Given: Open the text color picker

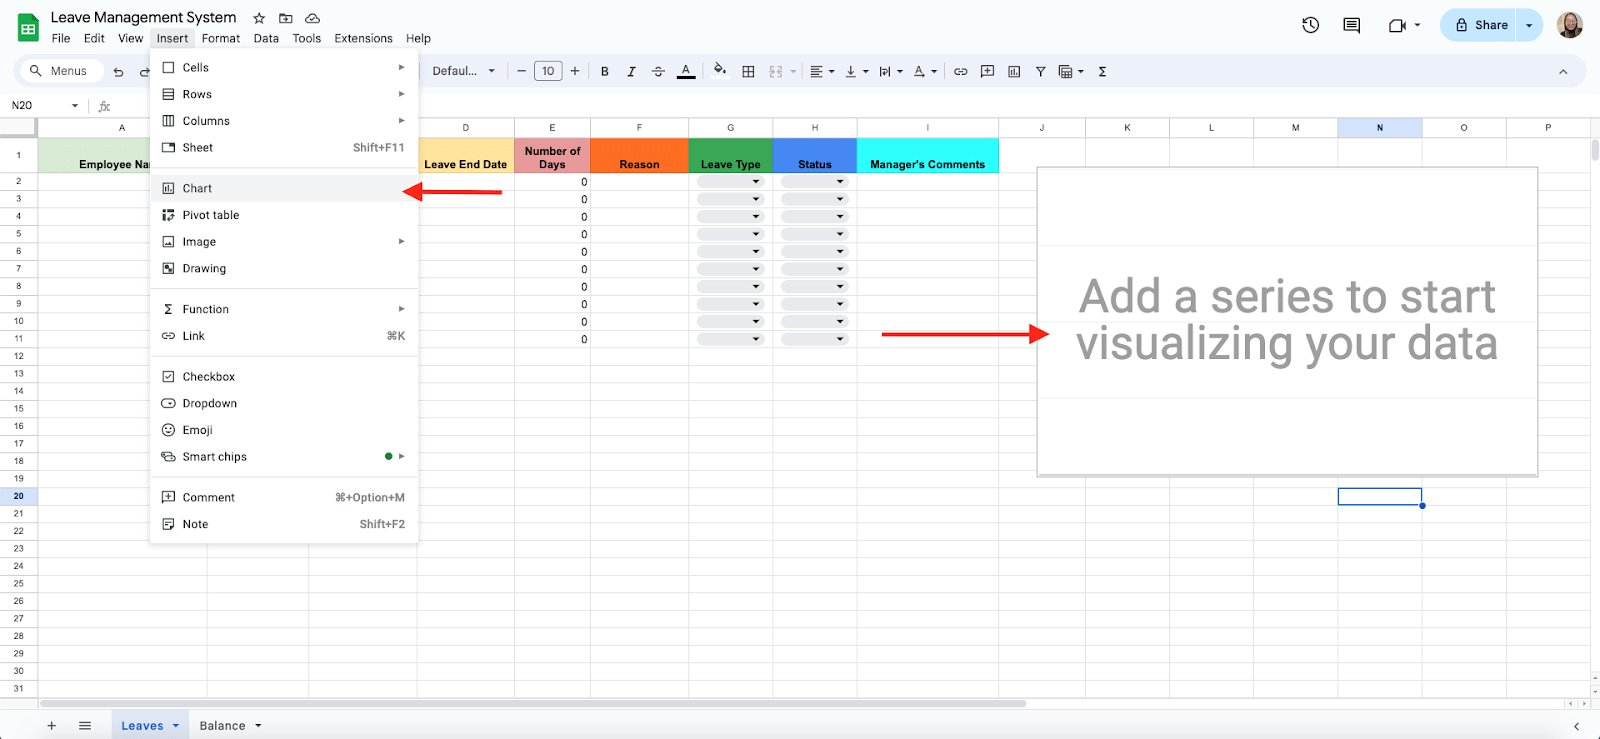Looking at the screenshot, I should pos(686,71).
